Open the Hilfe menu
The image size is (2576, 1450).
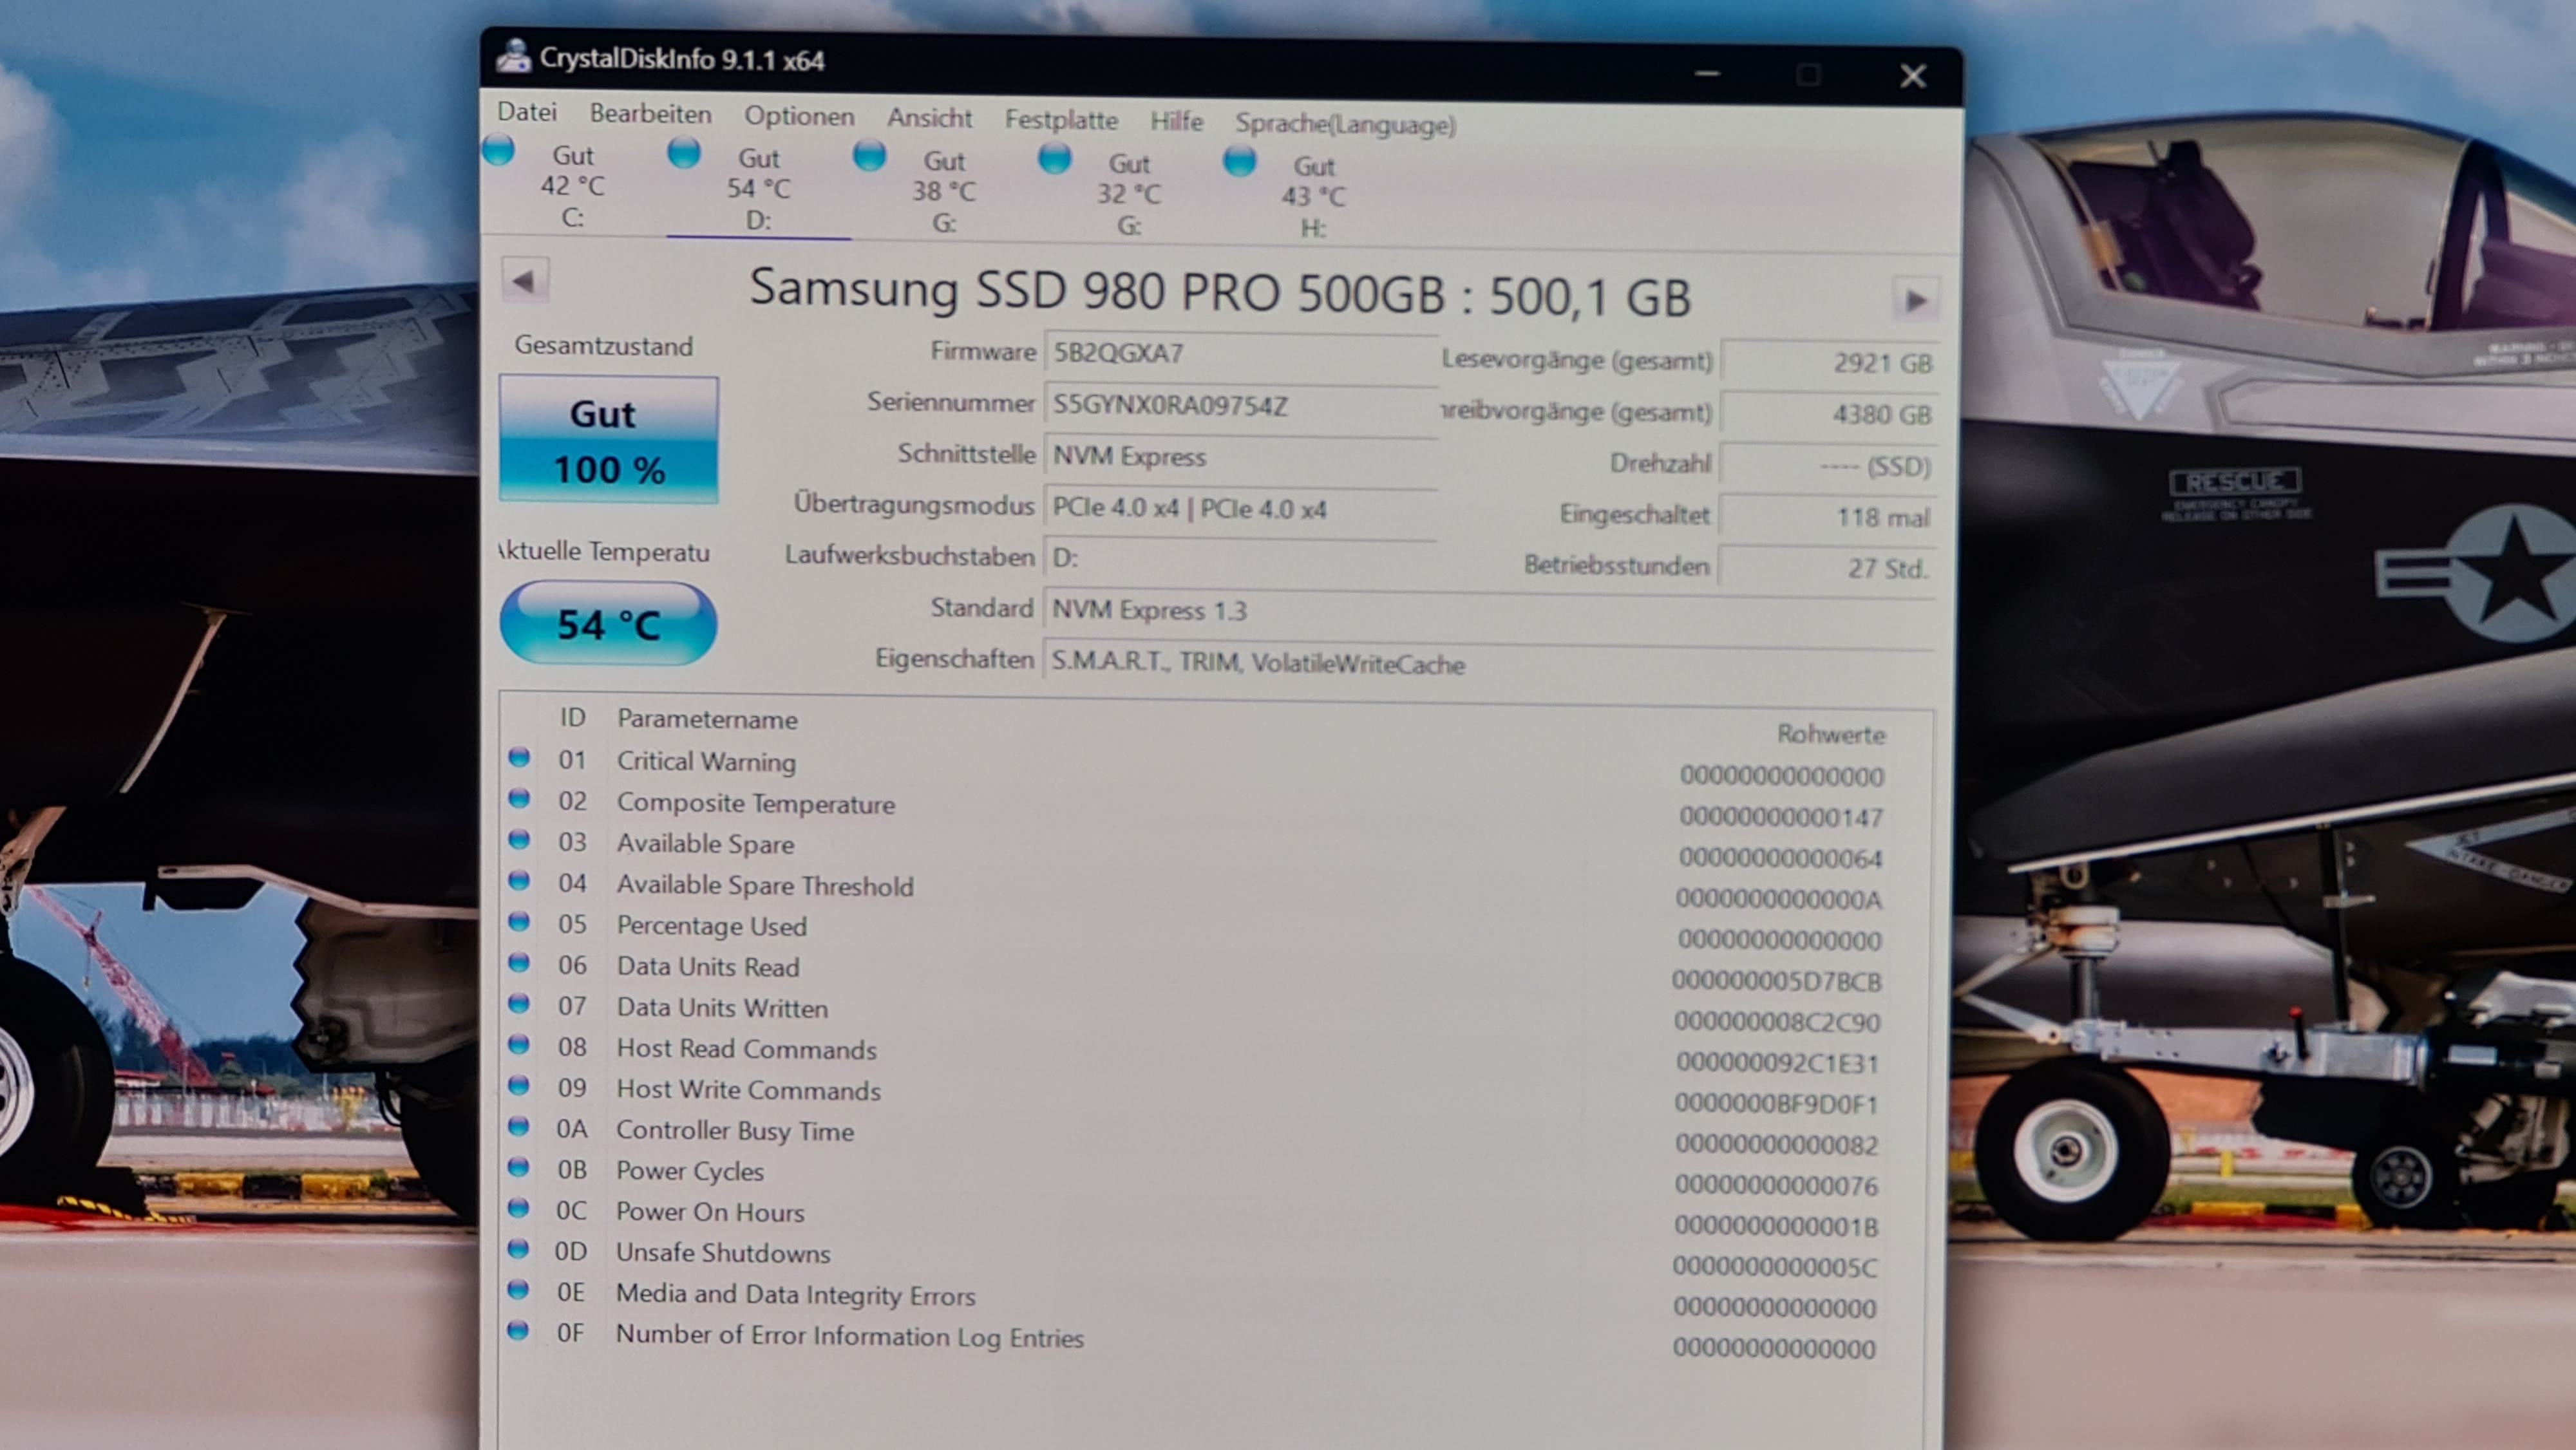[1176, 121]
